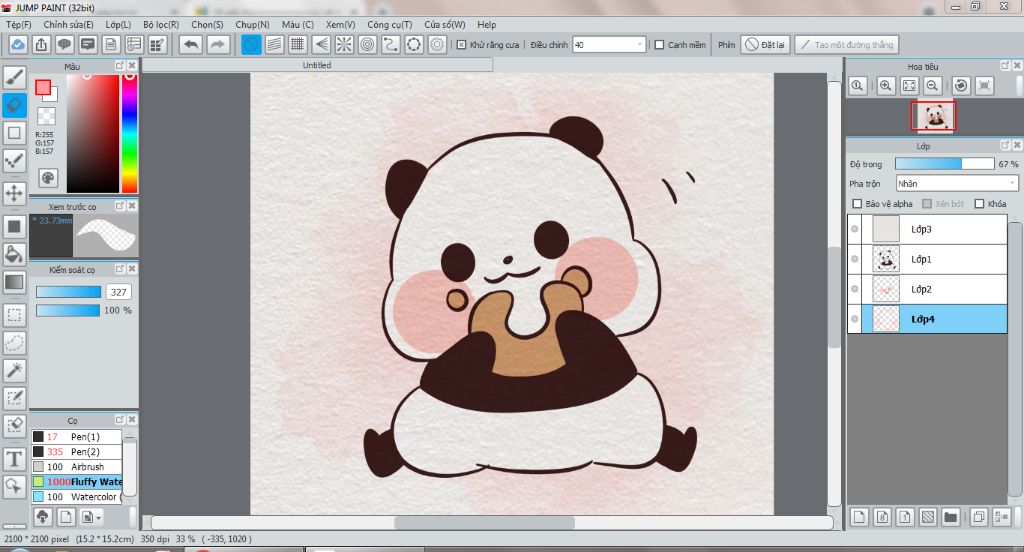This screenshot has width=1024, height=552.
Task: Select the 'Fluffy Watercolor' brush entry
Action: coord(76,481)
